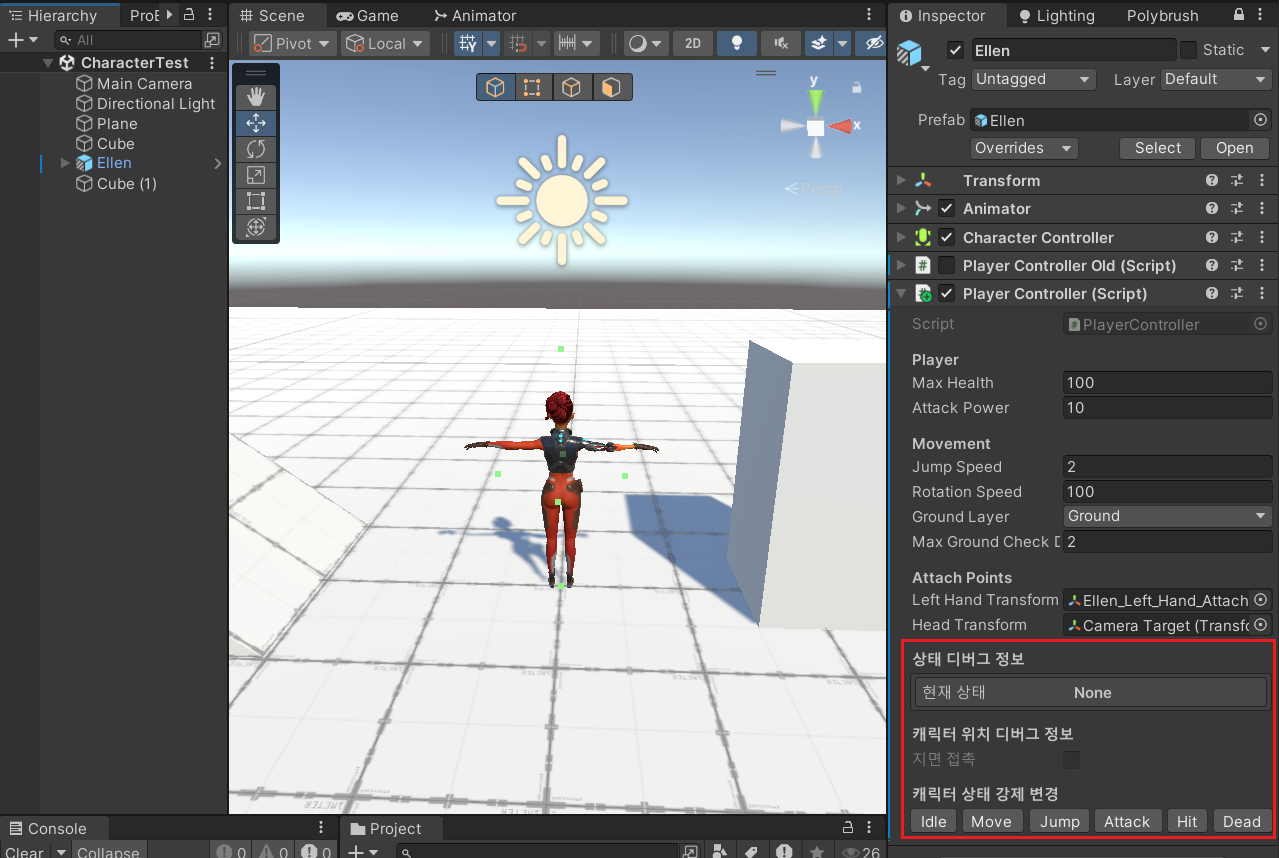
Task: Toggle the Static checkbox
Action: pyautogui.click(x=1188, y=50)
